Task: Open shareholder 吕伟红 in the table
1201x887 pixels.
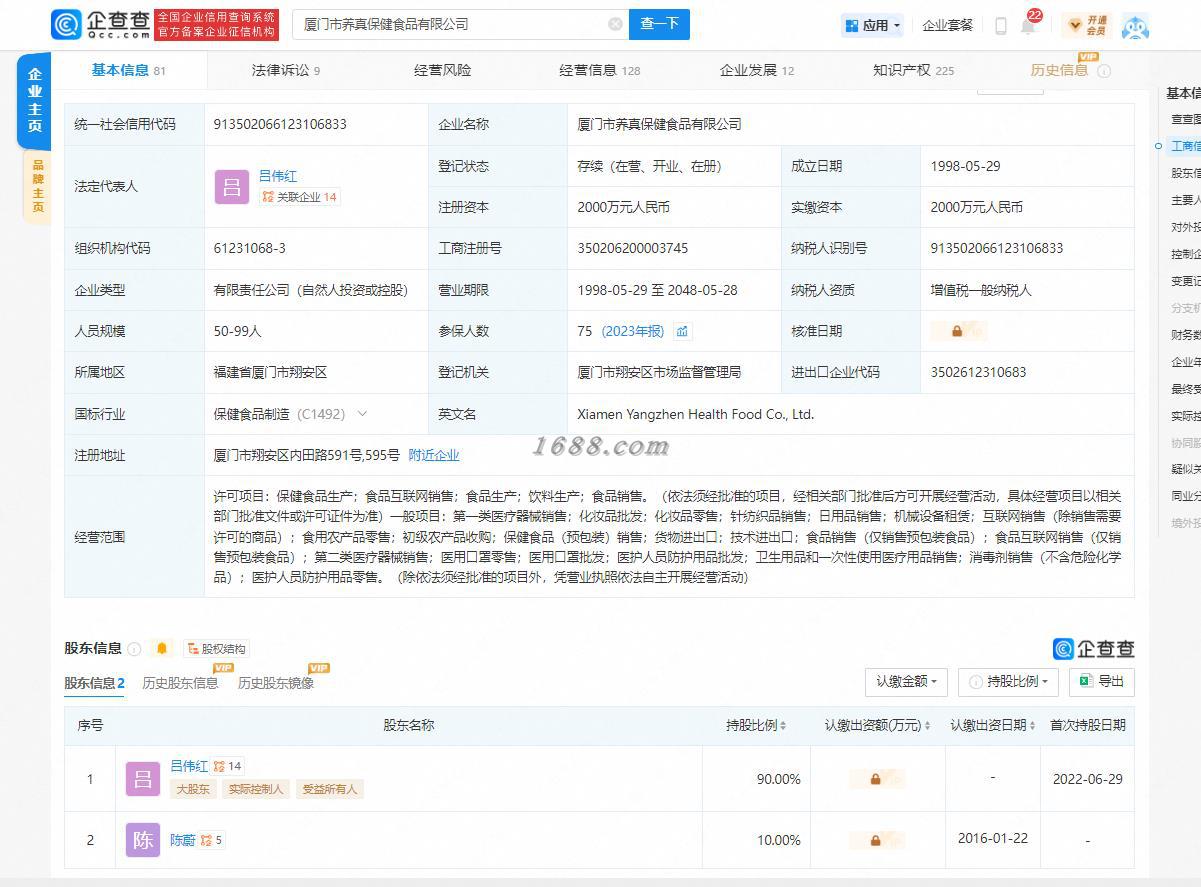Action: [x=189, y=766]
